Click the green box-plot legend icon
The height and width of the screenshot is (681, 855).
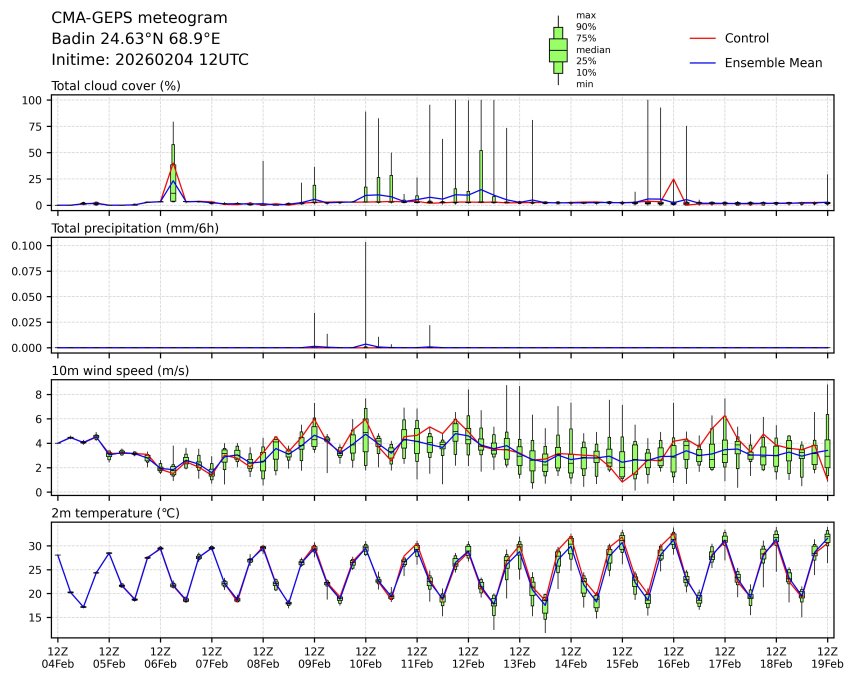point(558,49)
